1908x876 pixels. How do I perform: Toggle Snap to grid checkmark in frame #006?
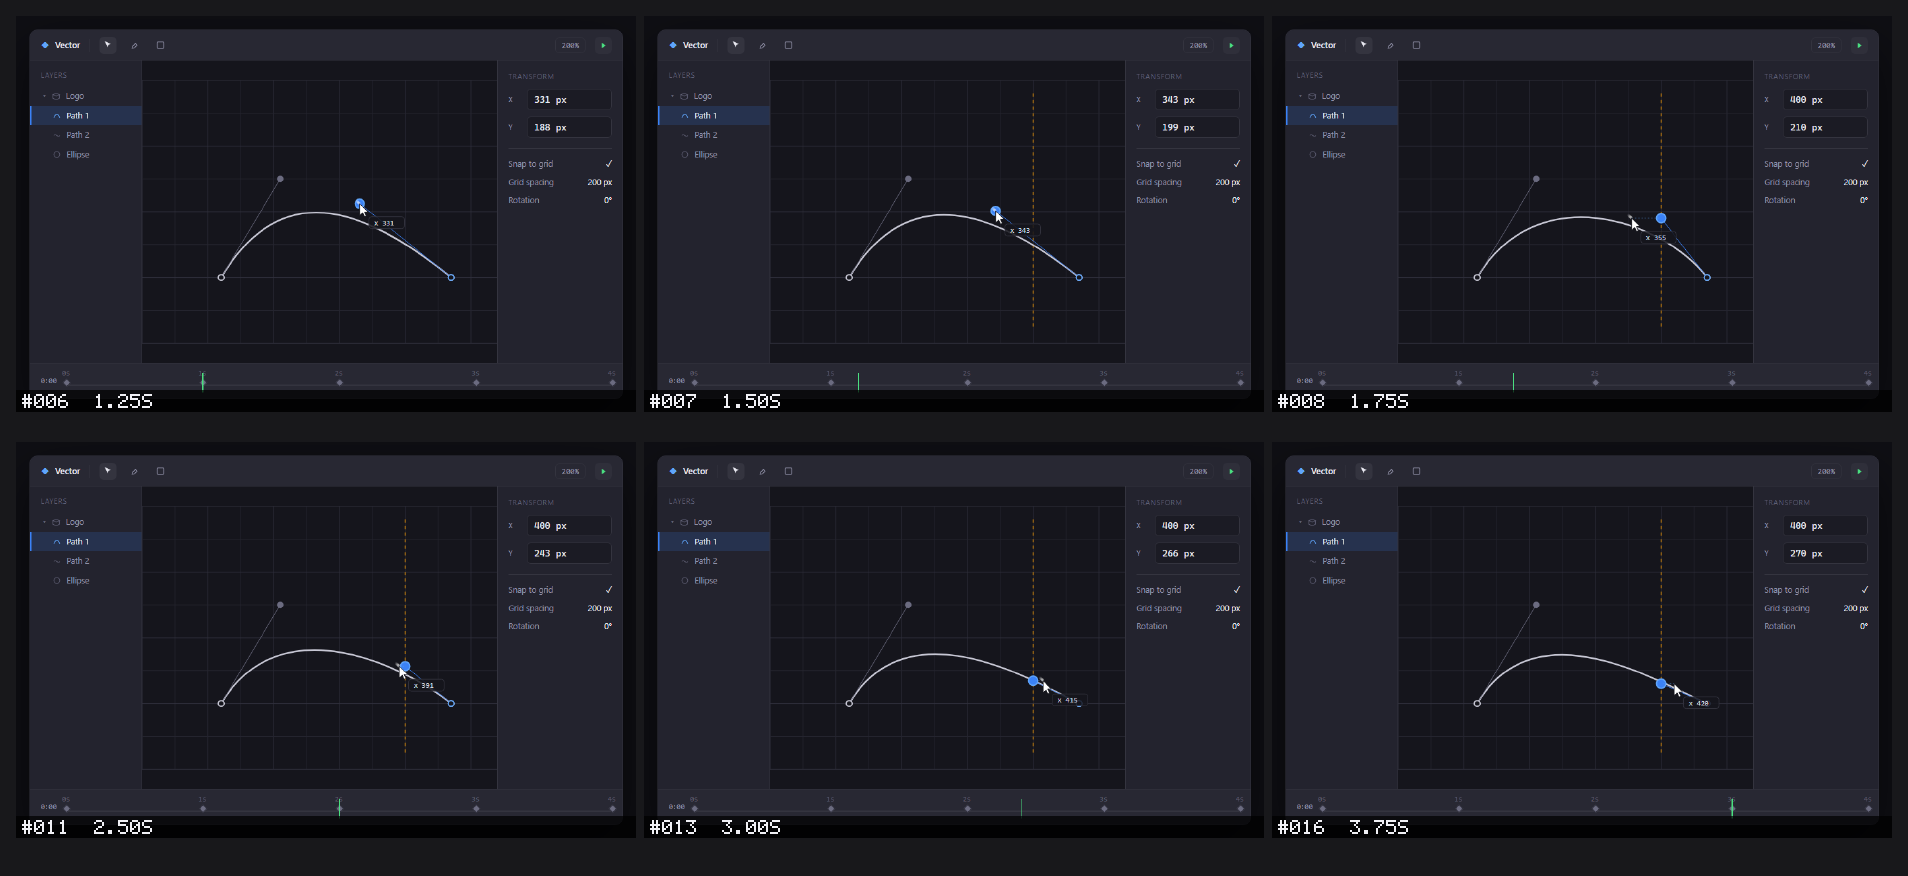(x=608, y=164)
